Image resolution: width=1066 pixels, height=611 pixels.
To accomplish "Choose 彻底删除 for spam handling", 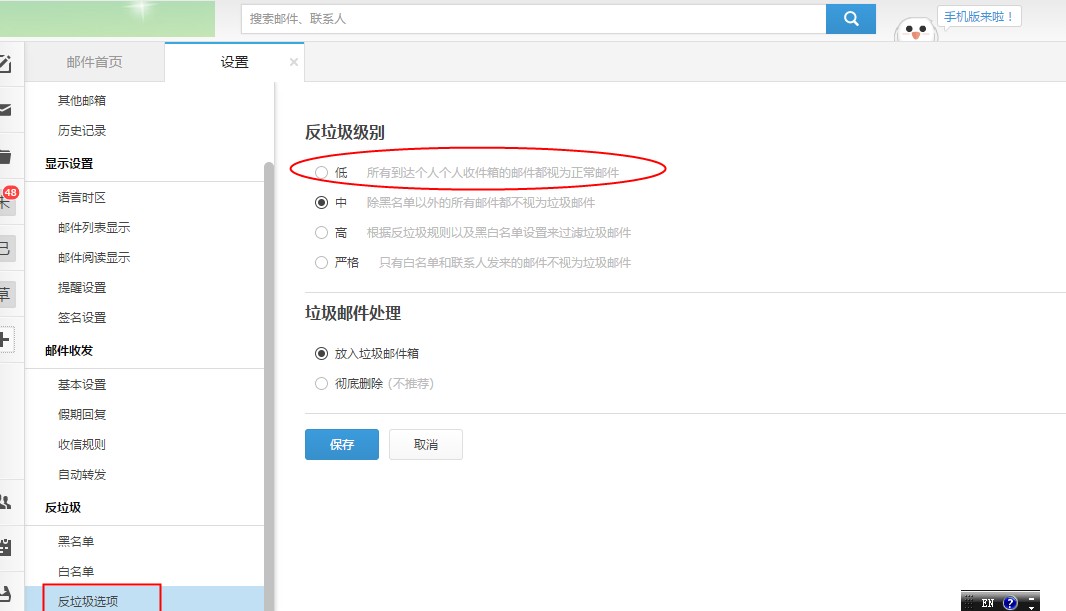I will pos(321,383).
